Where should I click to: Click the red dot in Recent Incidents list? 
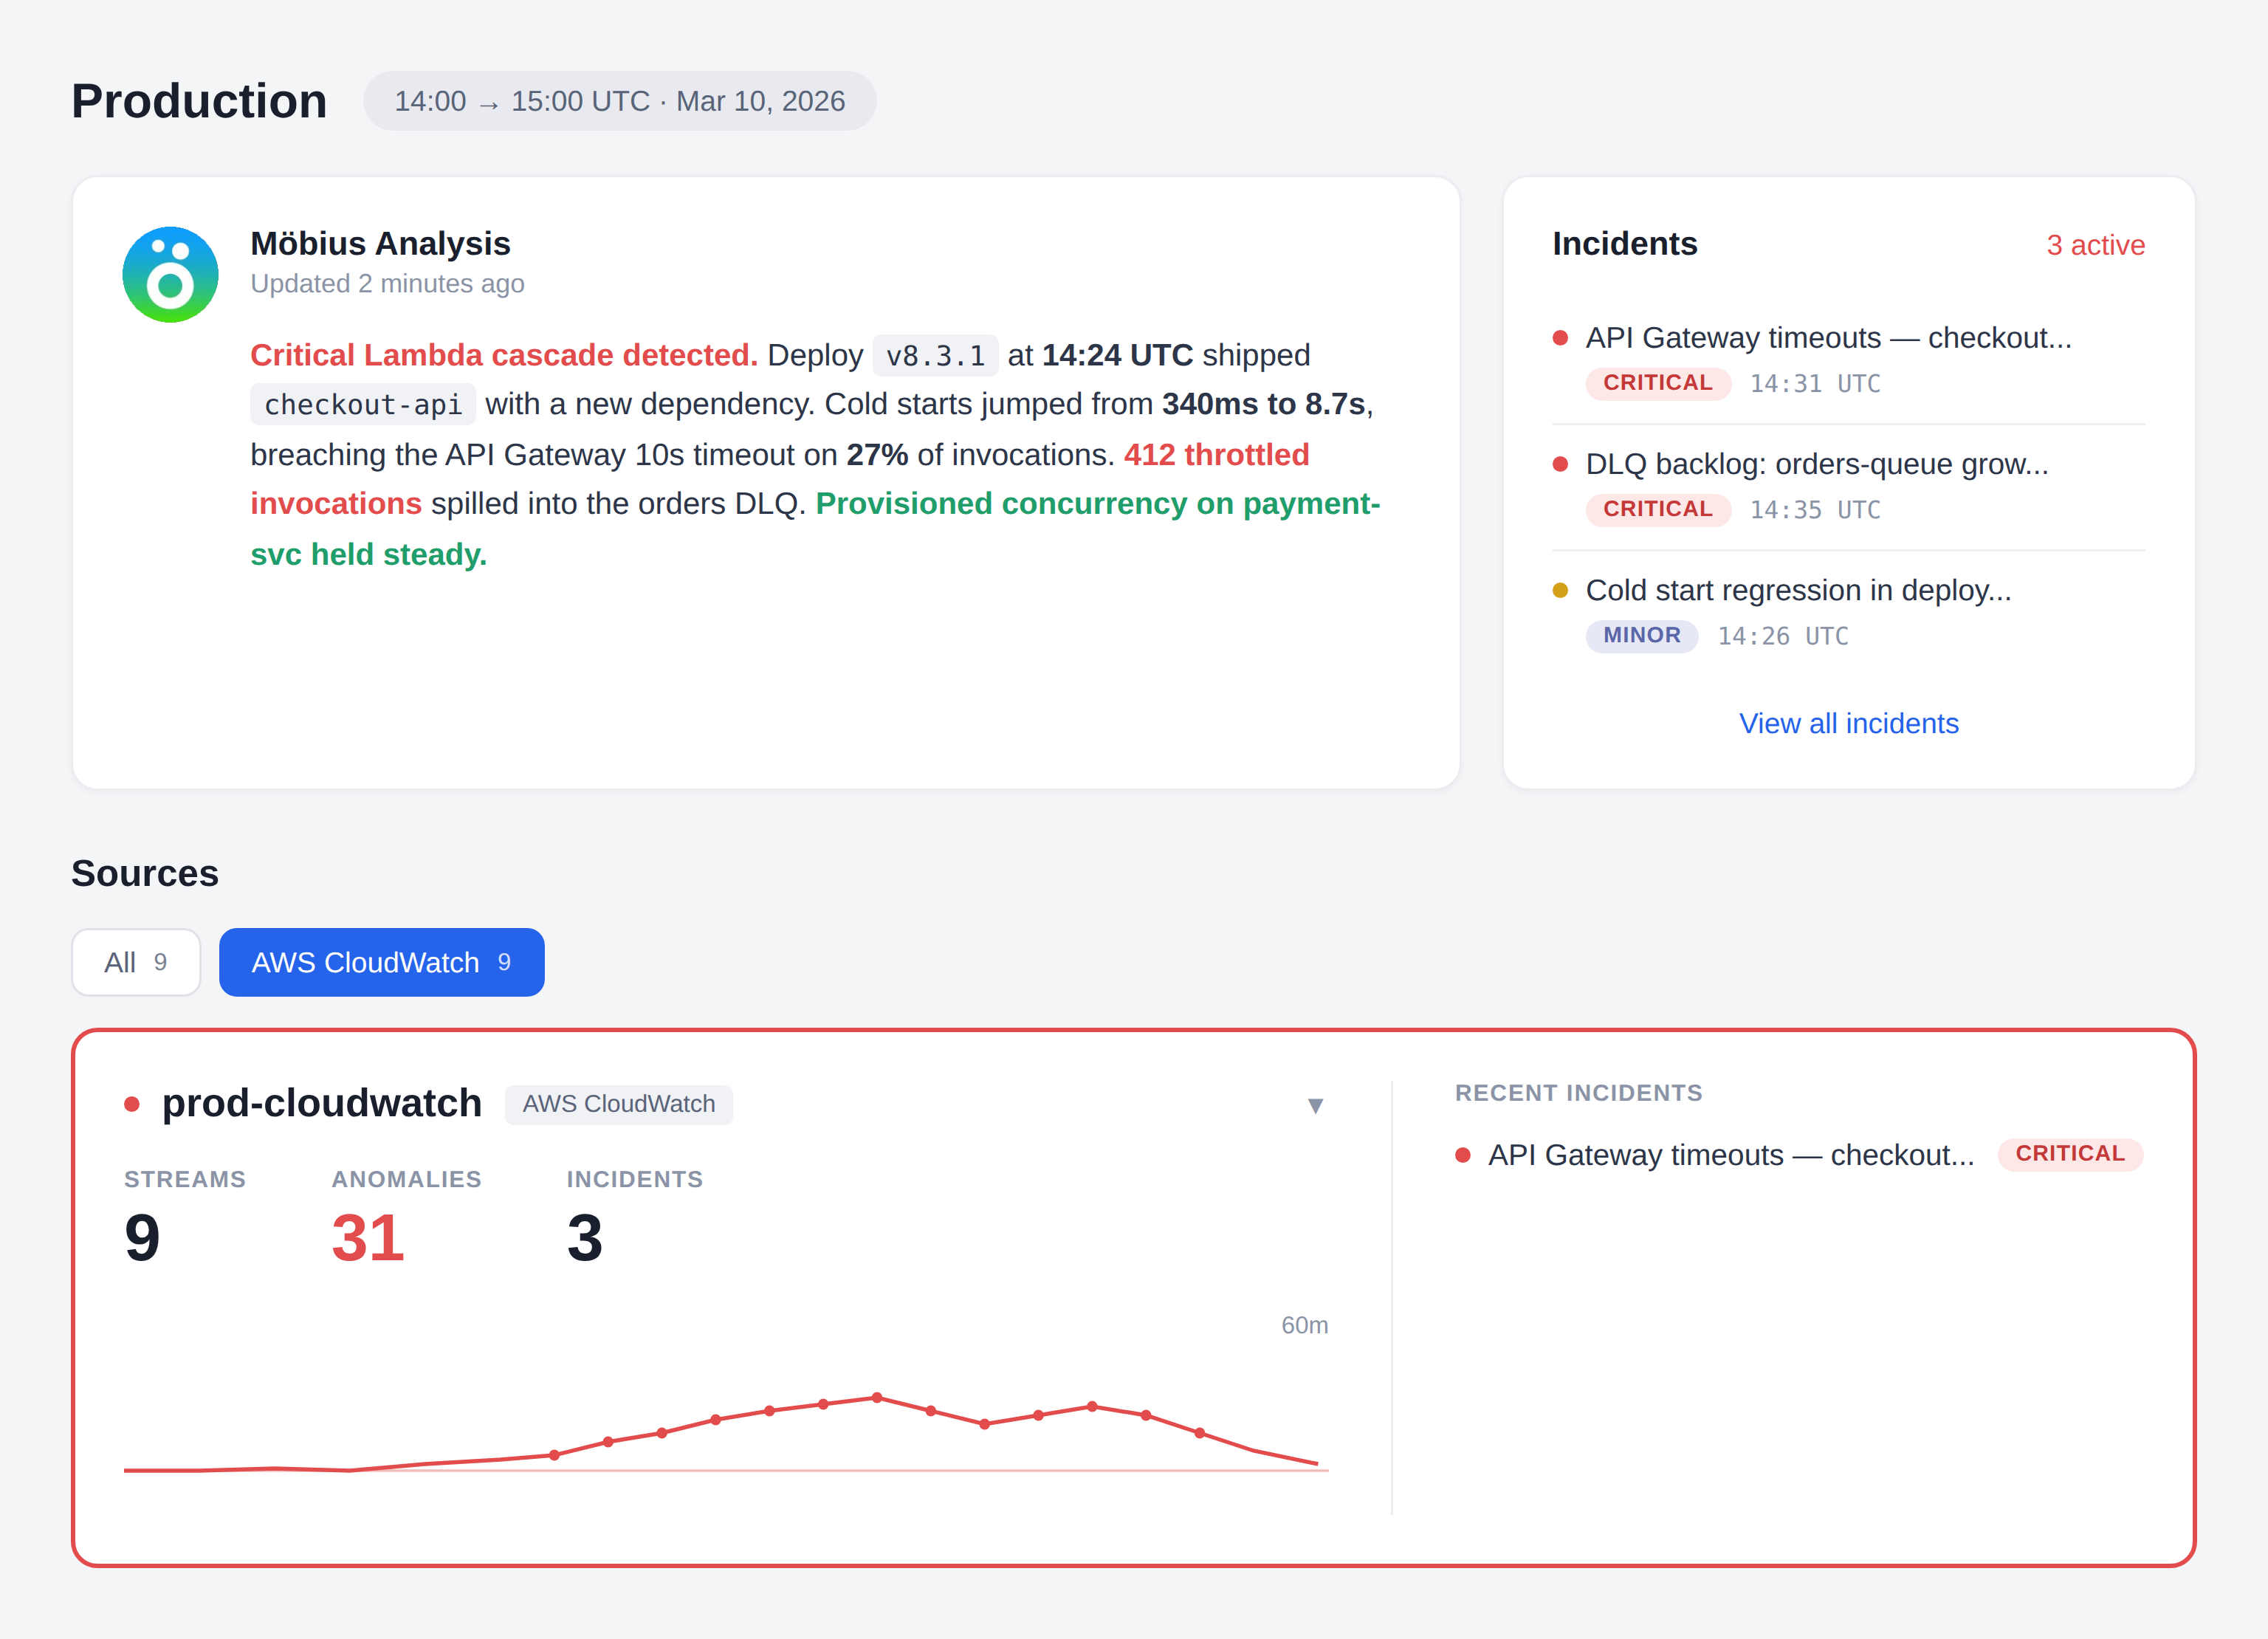point(1462,1155)
